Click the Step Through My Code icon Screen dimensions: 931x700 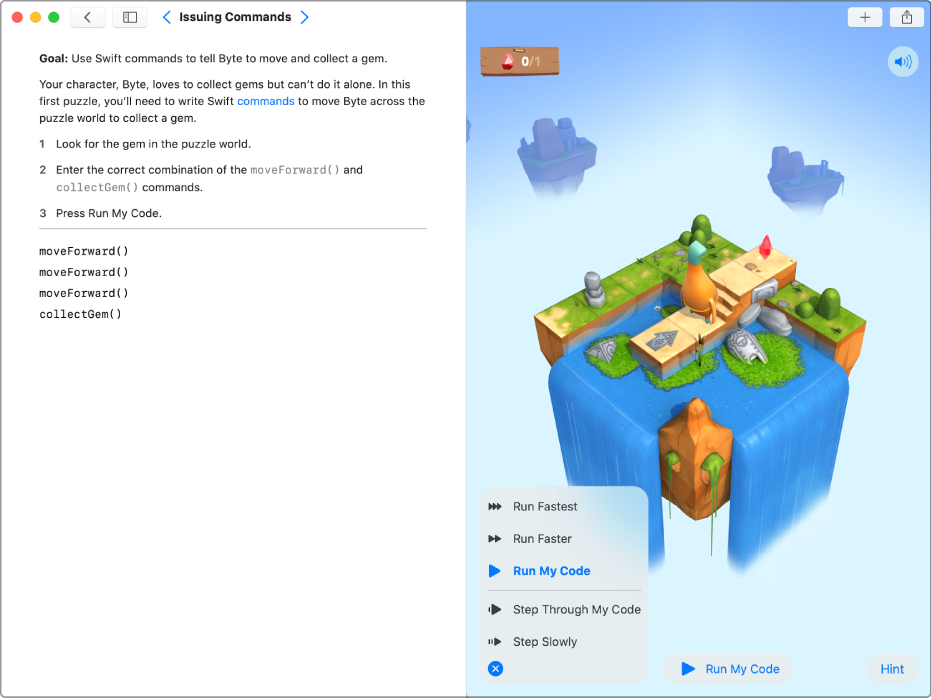pyautogui.click(x=495, y=609)
